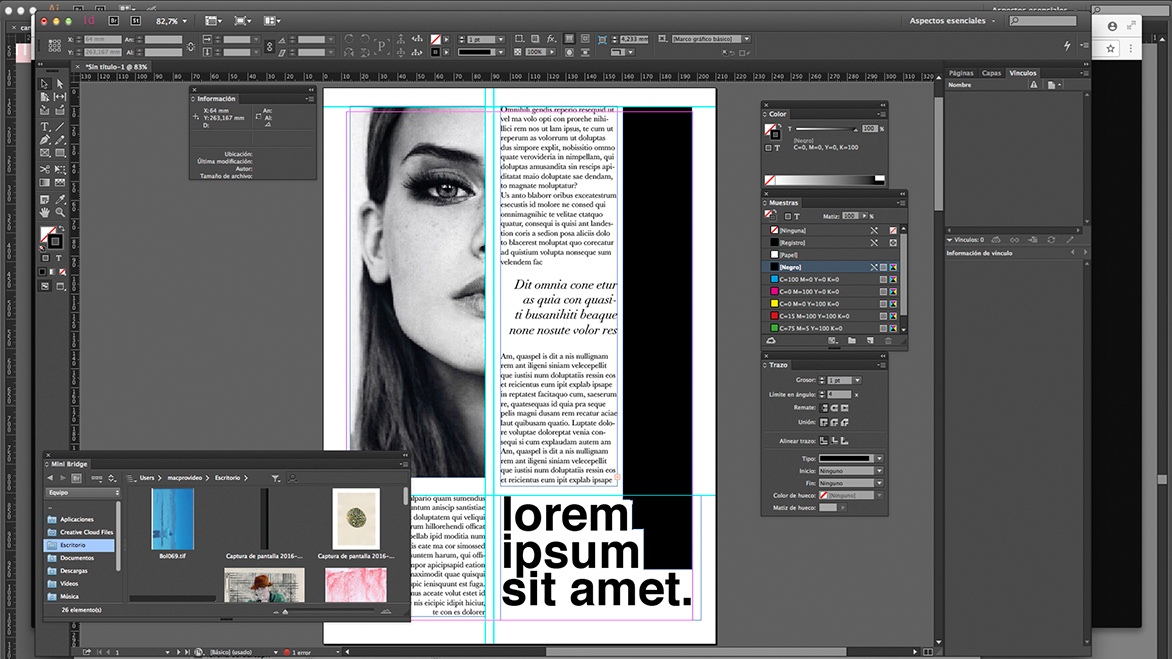Viewport: 1172px width, 659px height.
Task: Toggle formatting affects text in Muestras panel
Action: tap(796, 217)
